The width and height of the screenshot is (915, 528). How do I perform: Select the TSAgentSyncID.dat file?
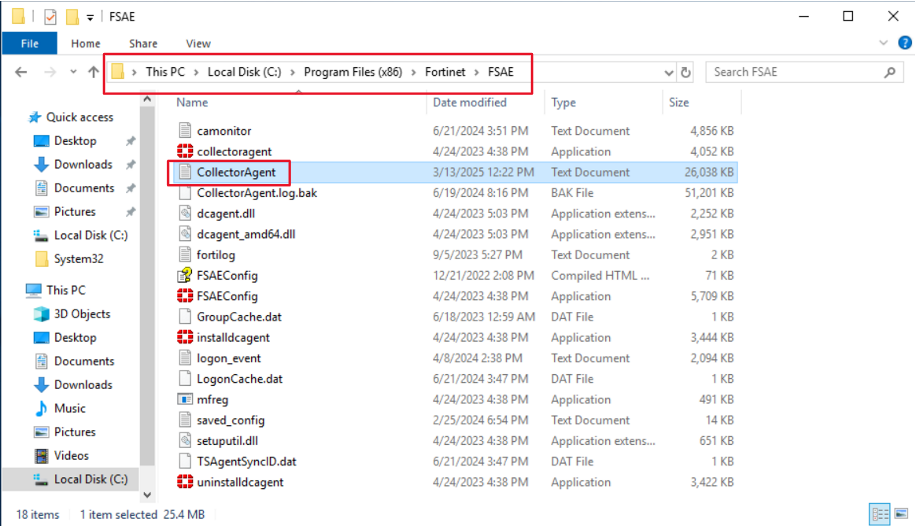(246, 461)
